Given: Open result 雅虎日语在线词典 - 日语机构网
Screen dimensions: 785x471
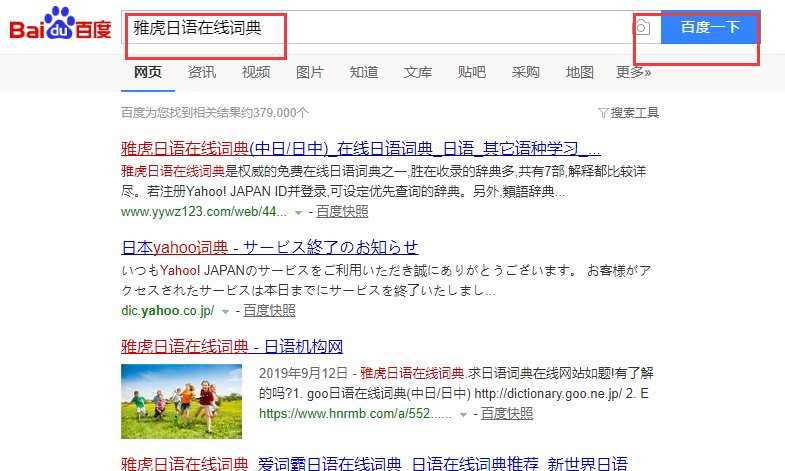Looking at the screenshot, I should [x=232, y=346].
